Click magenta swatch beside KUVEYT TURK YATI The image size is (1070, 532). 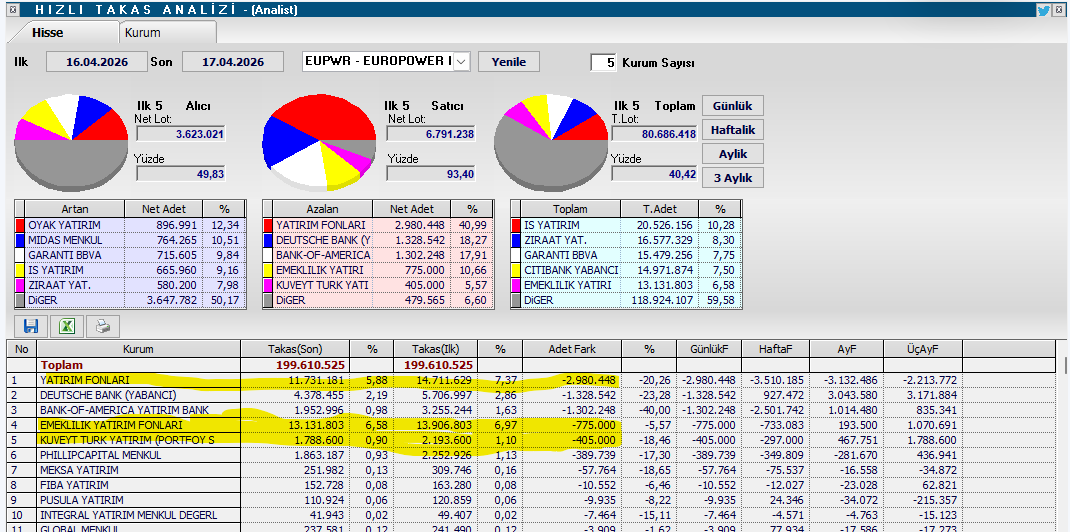coord(268,285)
